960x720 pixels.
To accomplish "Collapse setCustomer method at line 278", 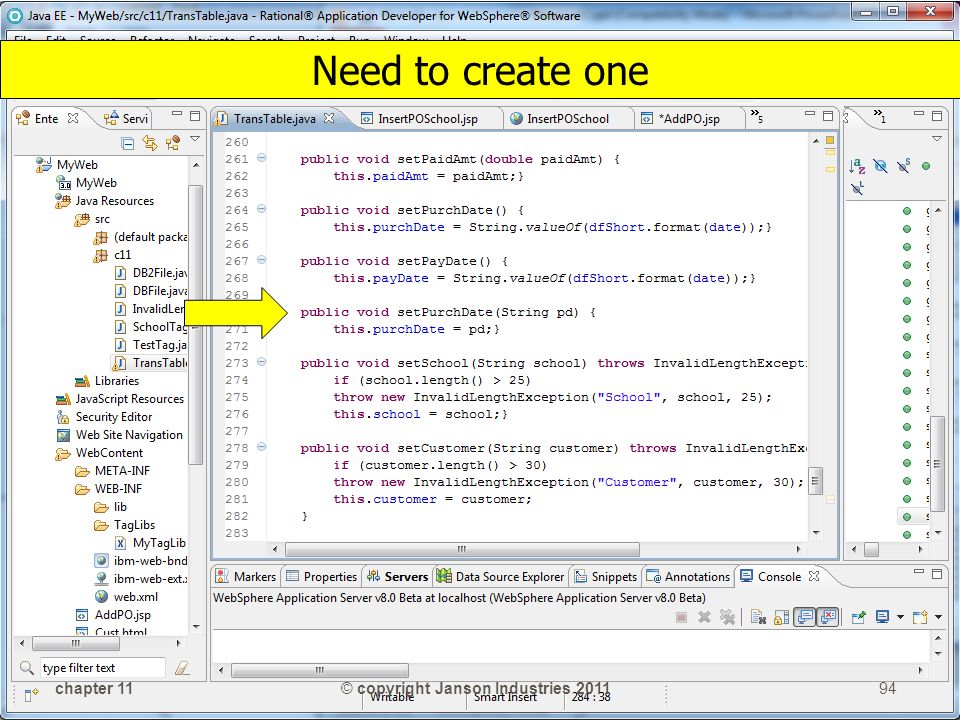I will click(x=261, y=447).
